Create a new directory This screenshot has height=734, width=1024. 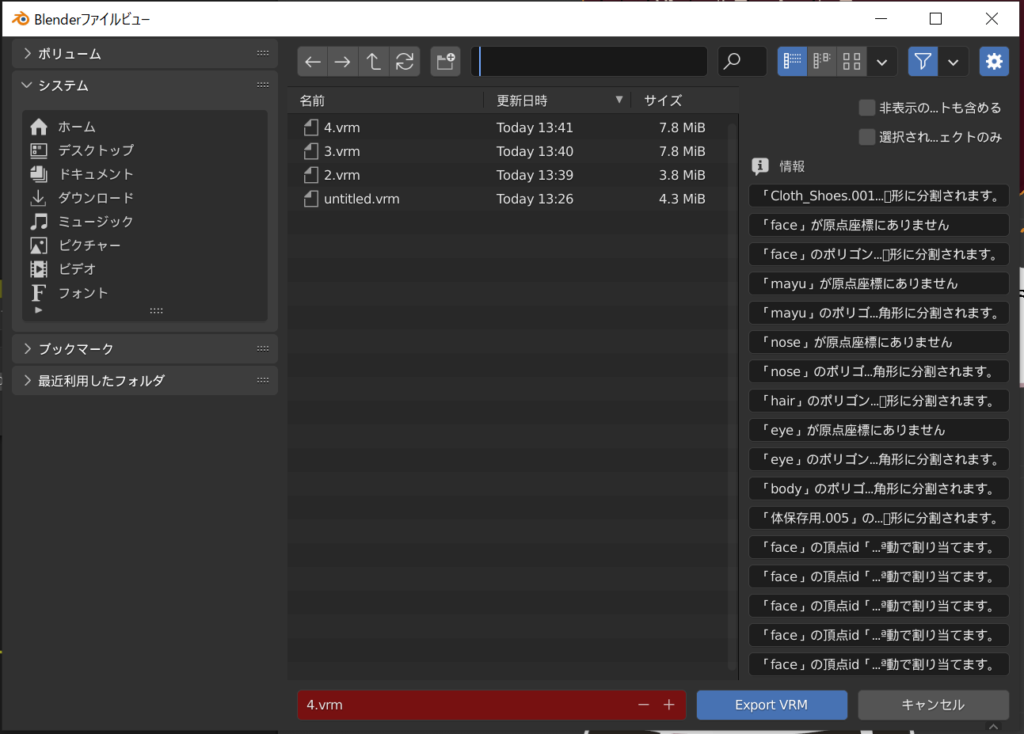click(445, 61)
